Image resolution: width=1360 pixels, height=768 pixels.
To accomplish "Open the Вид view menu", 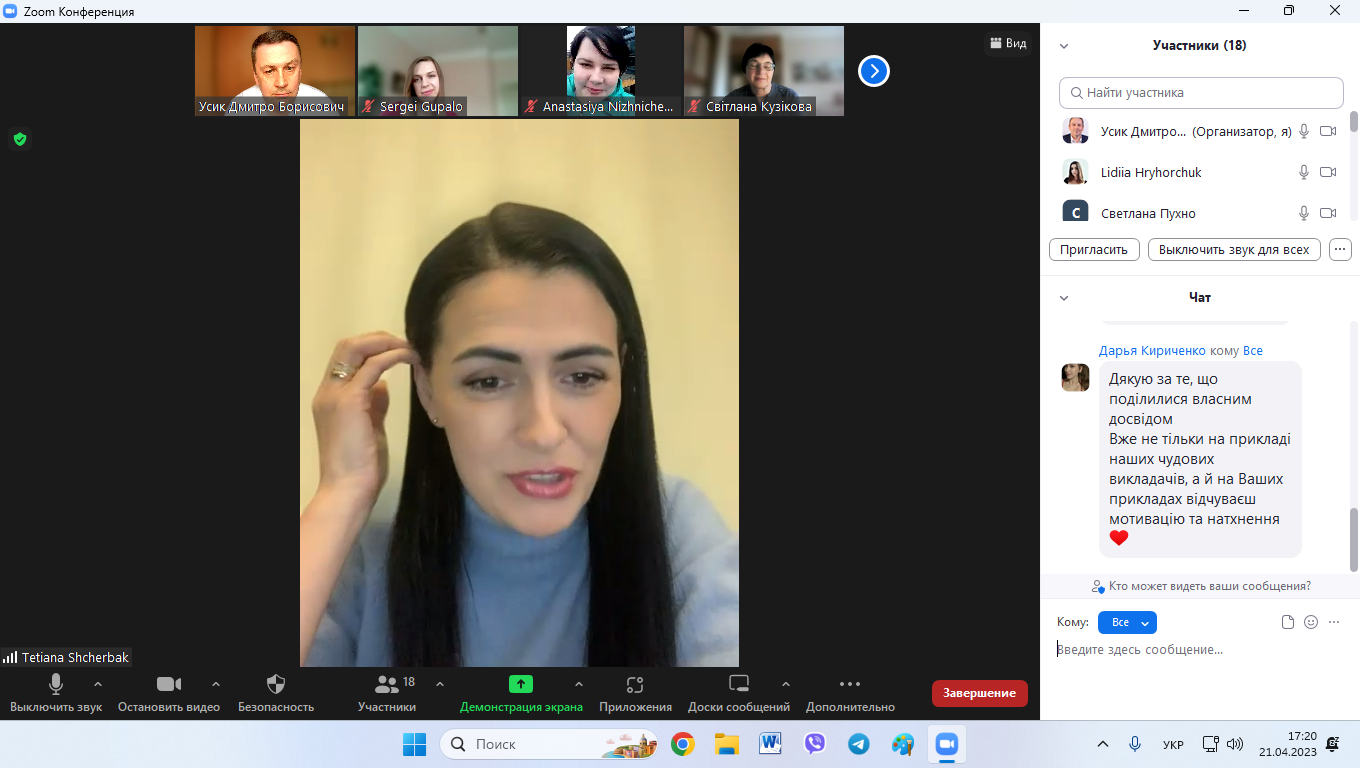I will click(1008, 43).
